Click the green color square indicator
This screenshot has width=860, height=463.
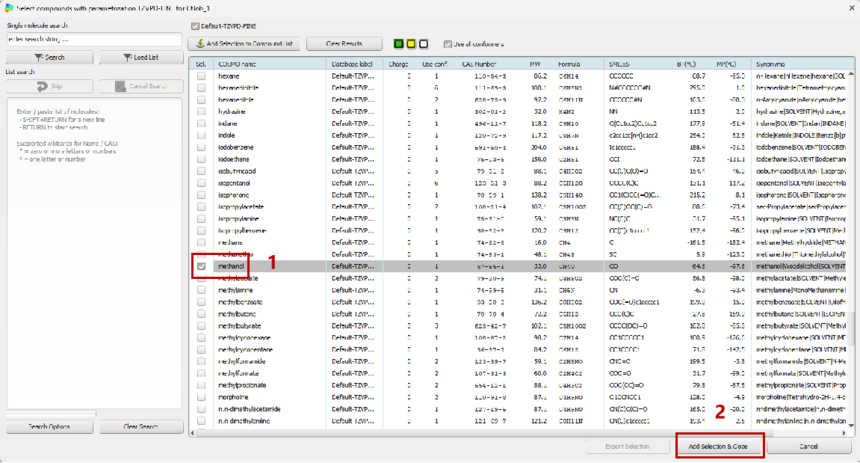[399, 44]
